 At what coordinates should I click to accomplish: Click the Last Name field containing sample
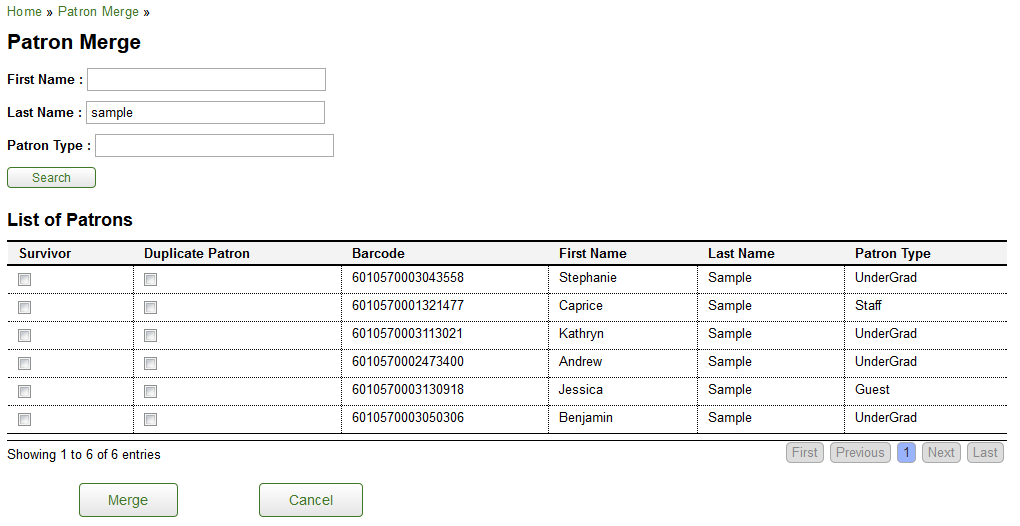pos(206,112)
